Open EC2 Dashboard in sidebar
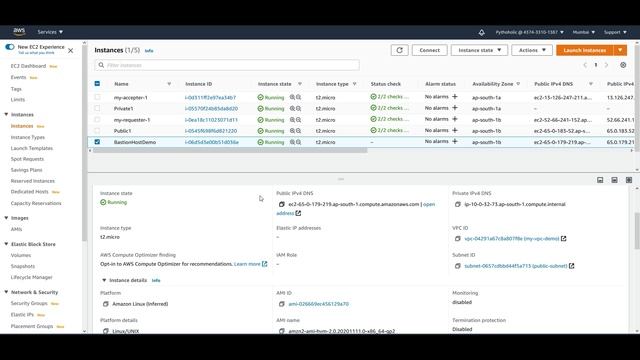 click(x=28, y=66)
